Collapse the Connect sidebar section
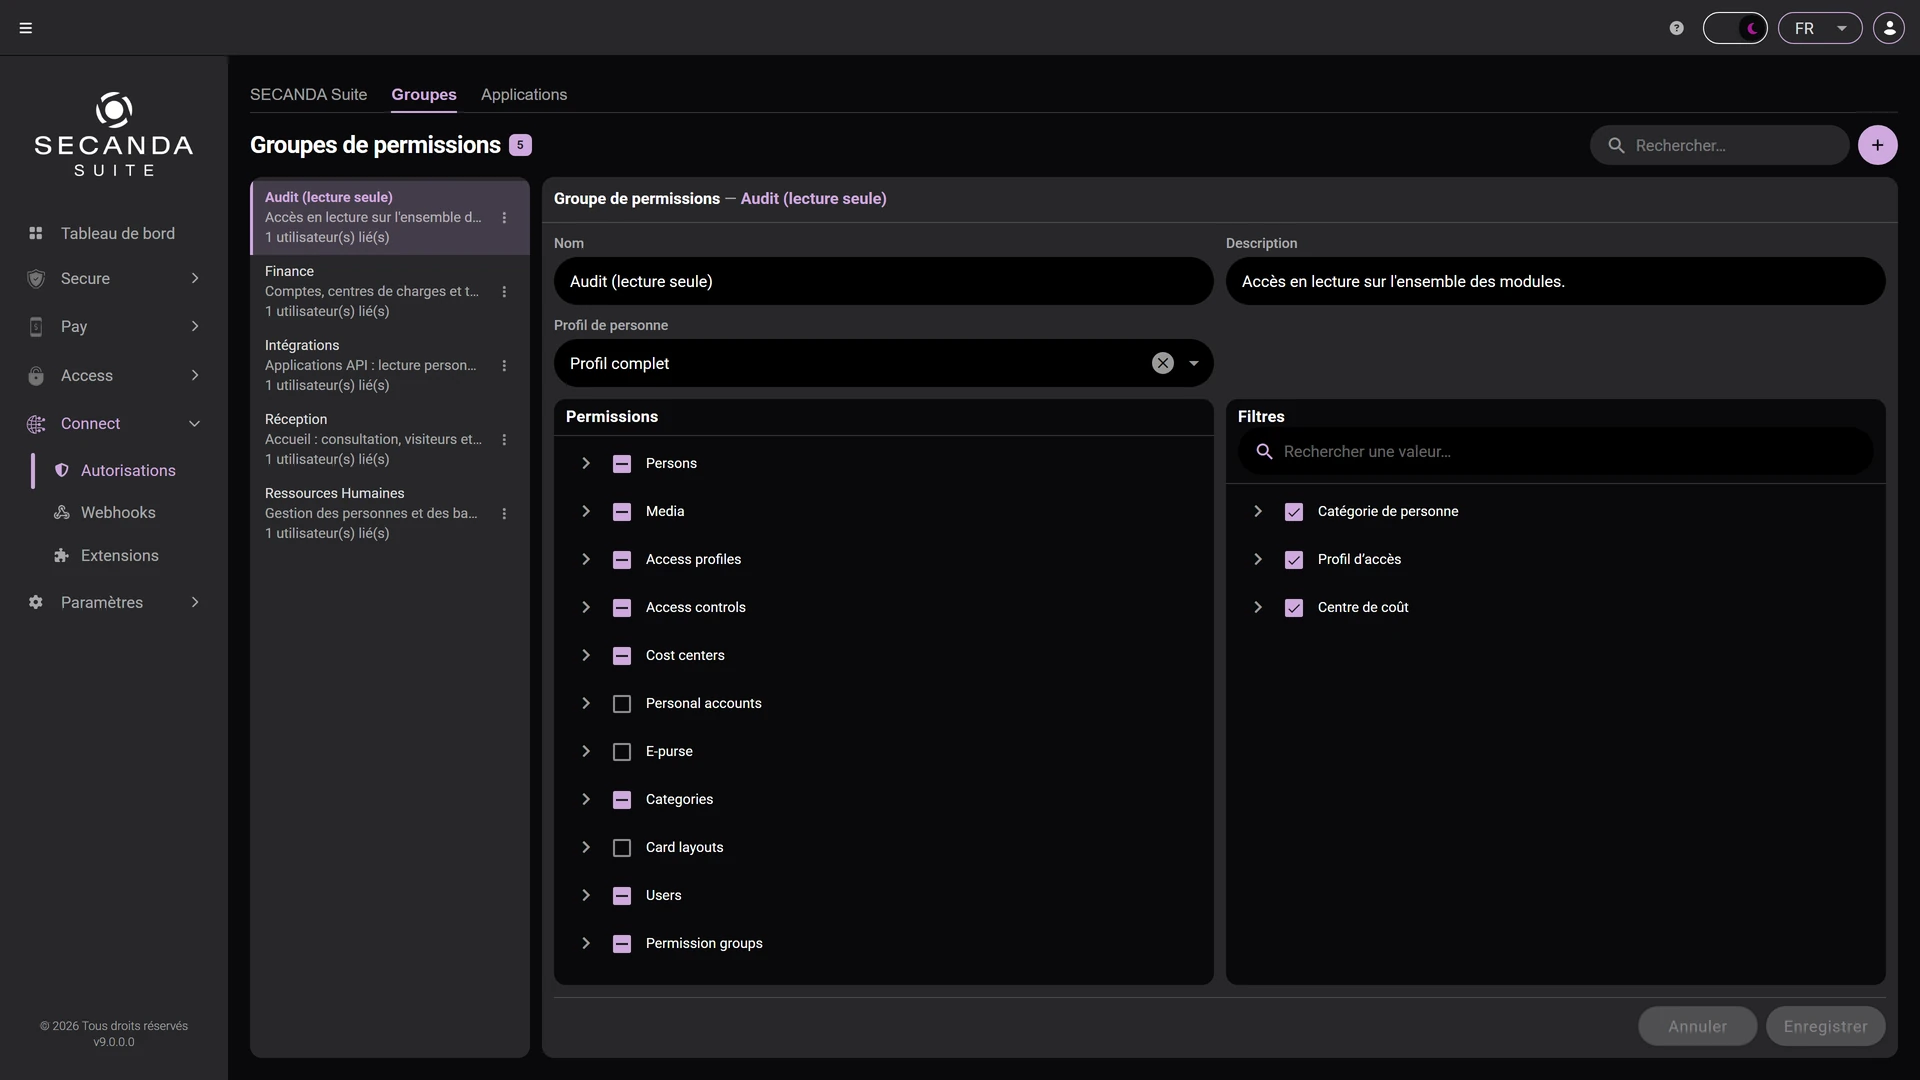The image size is (1920, 1080). [x=195, y=424]
